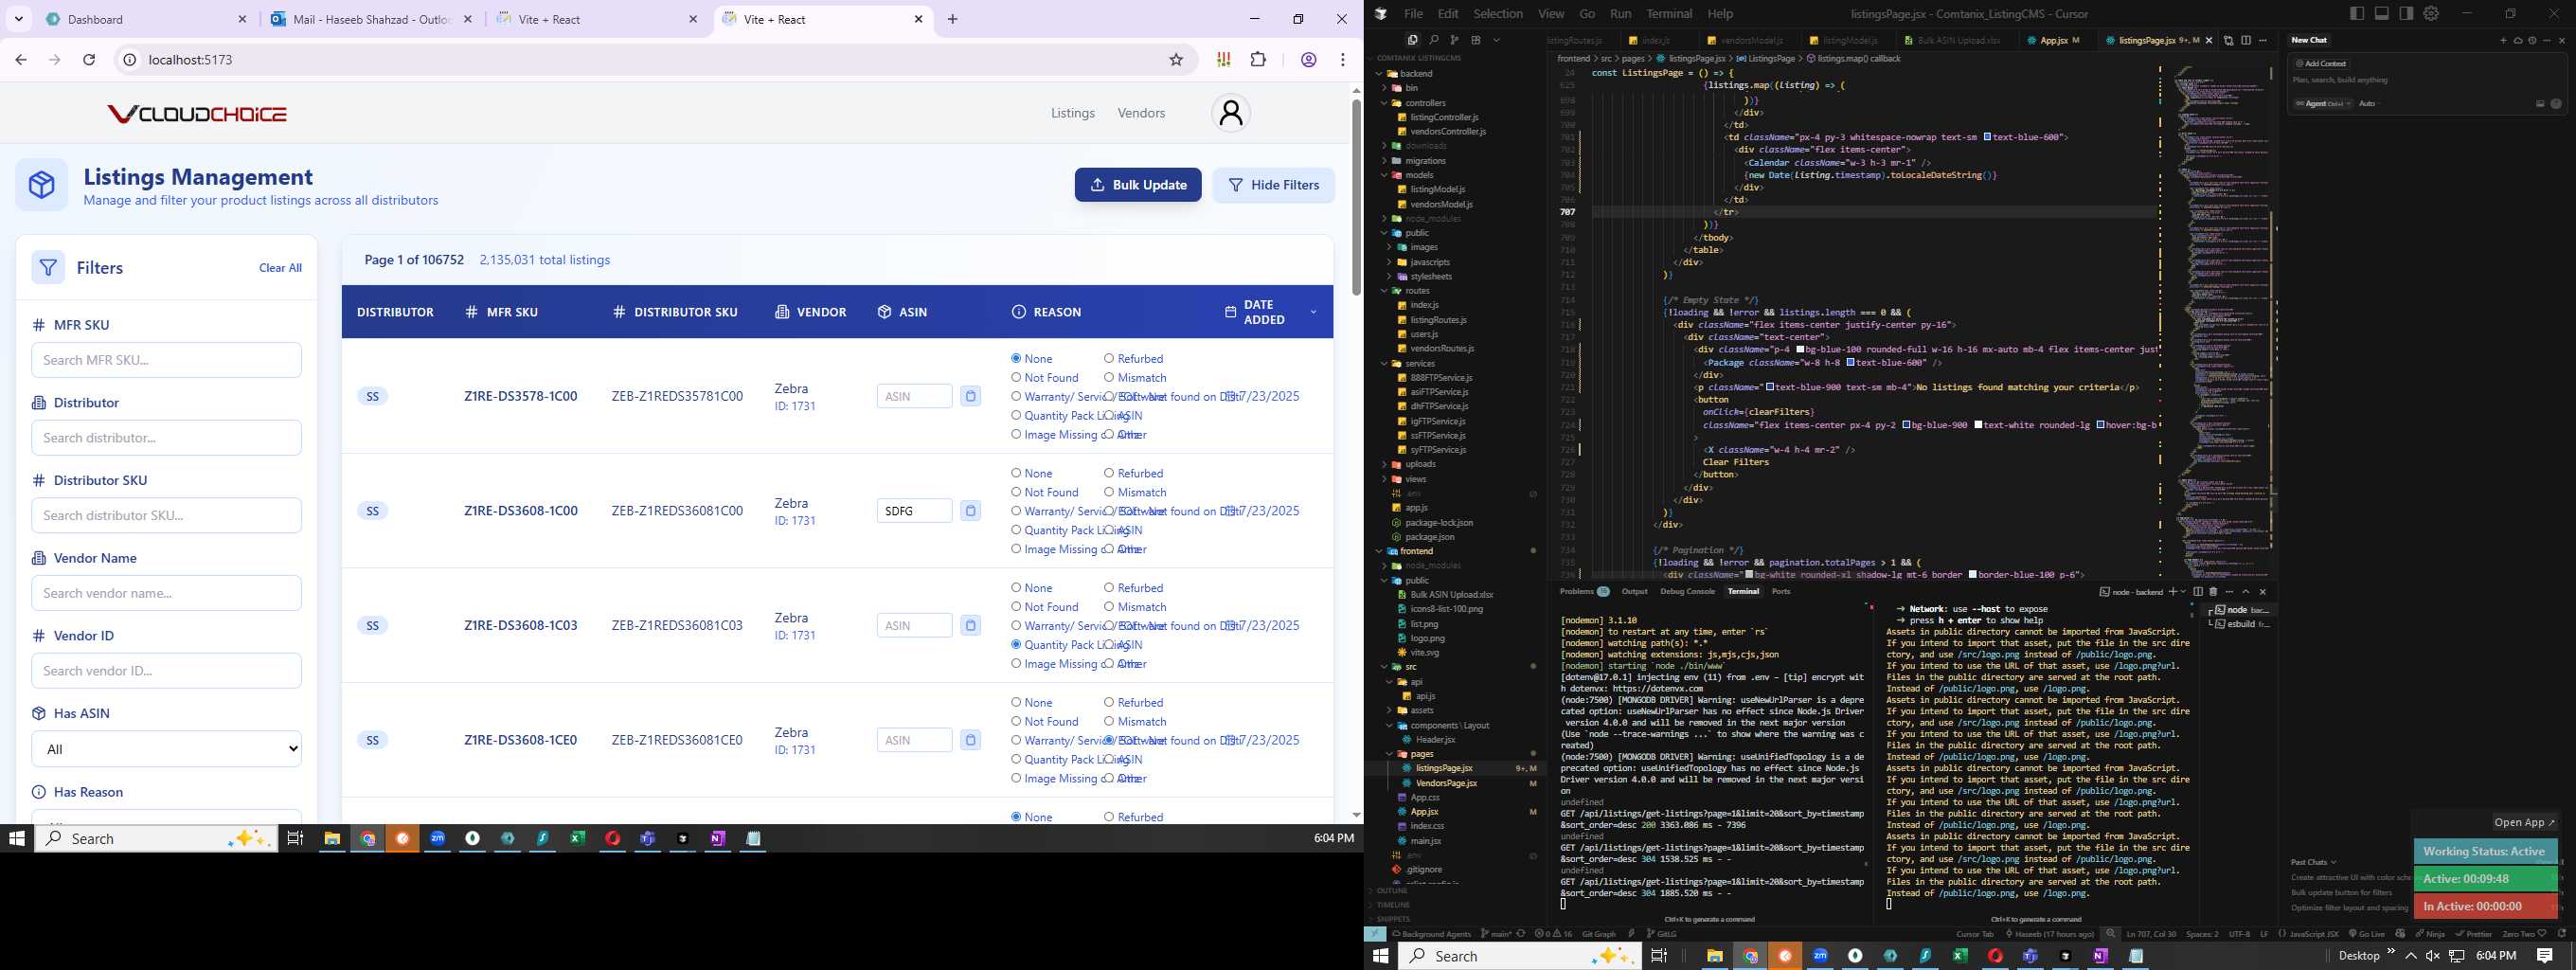Copy ASIN icon for Z1RE-DS3608-1CE0 row
Image resolution: width=2576 pixels, height=970 pixels.
(x=970, y=740)
